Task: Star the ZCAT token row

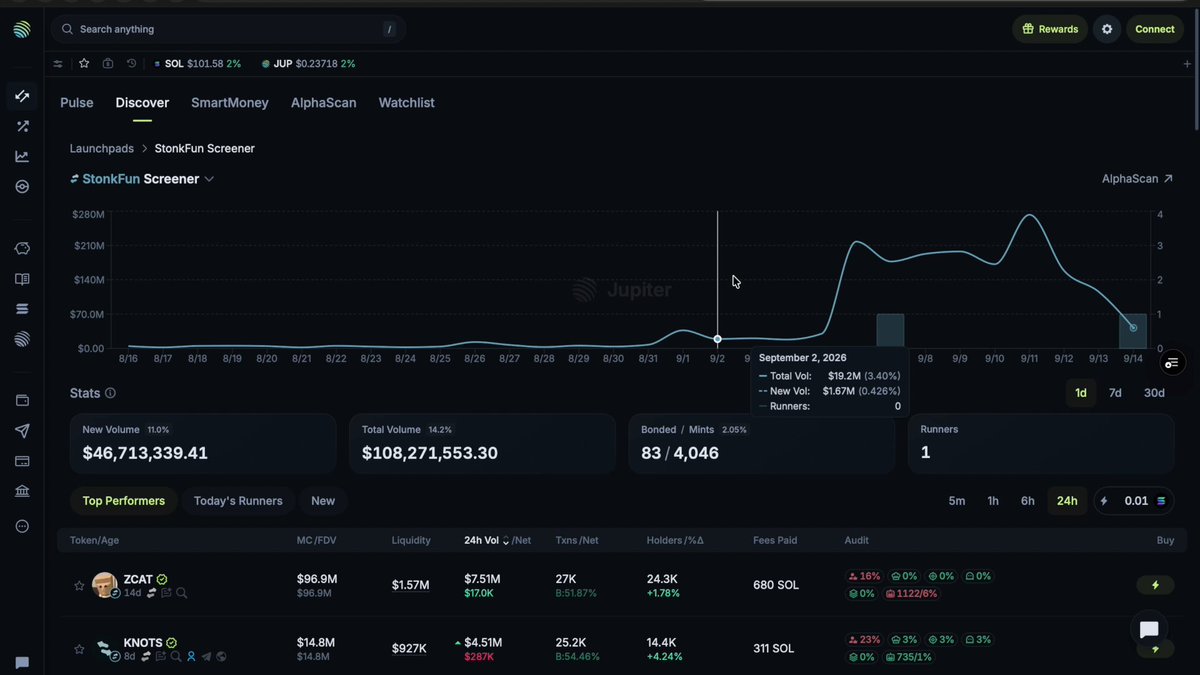Action: pos(79,585)
